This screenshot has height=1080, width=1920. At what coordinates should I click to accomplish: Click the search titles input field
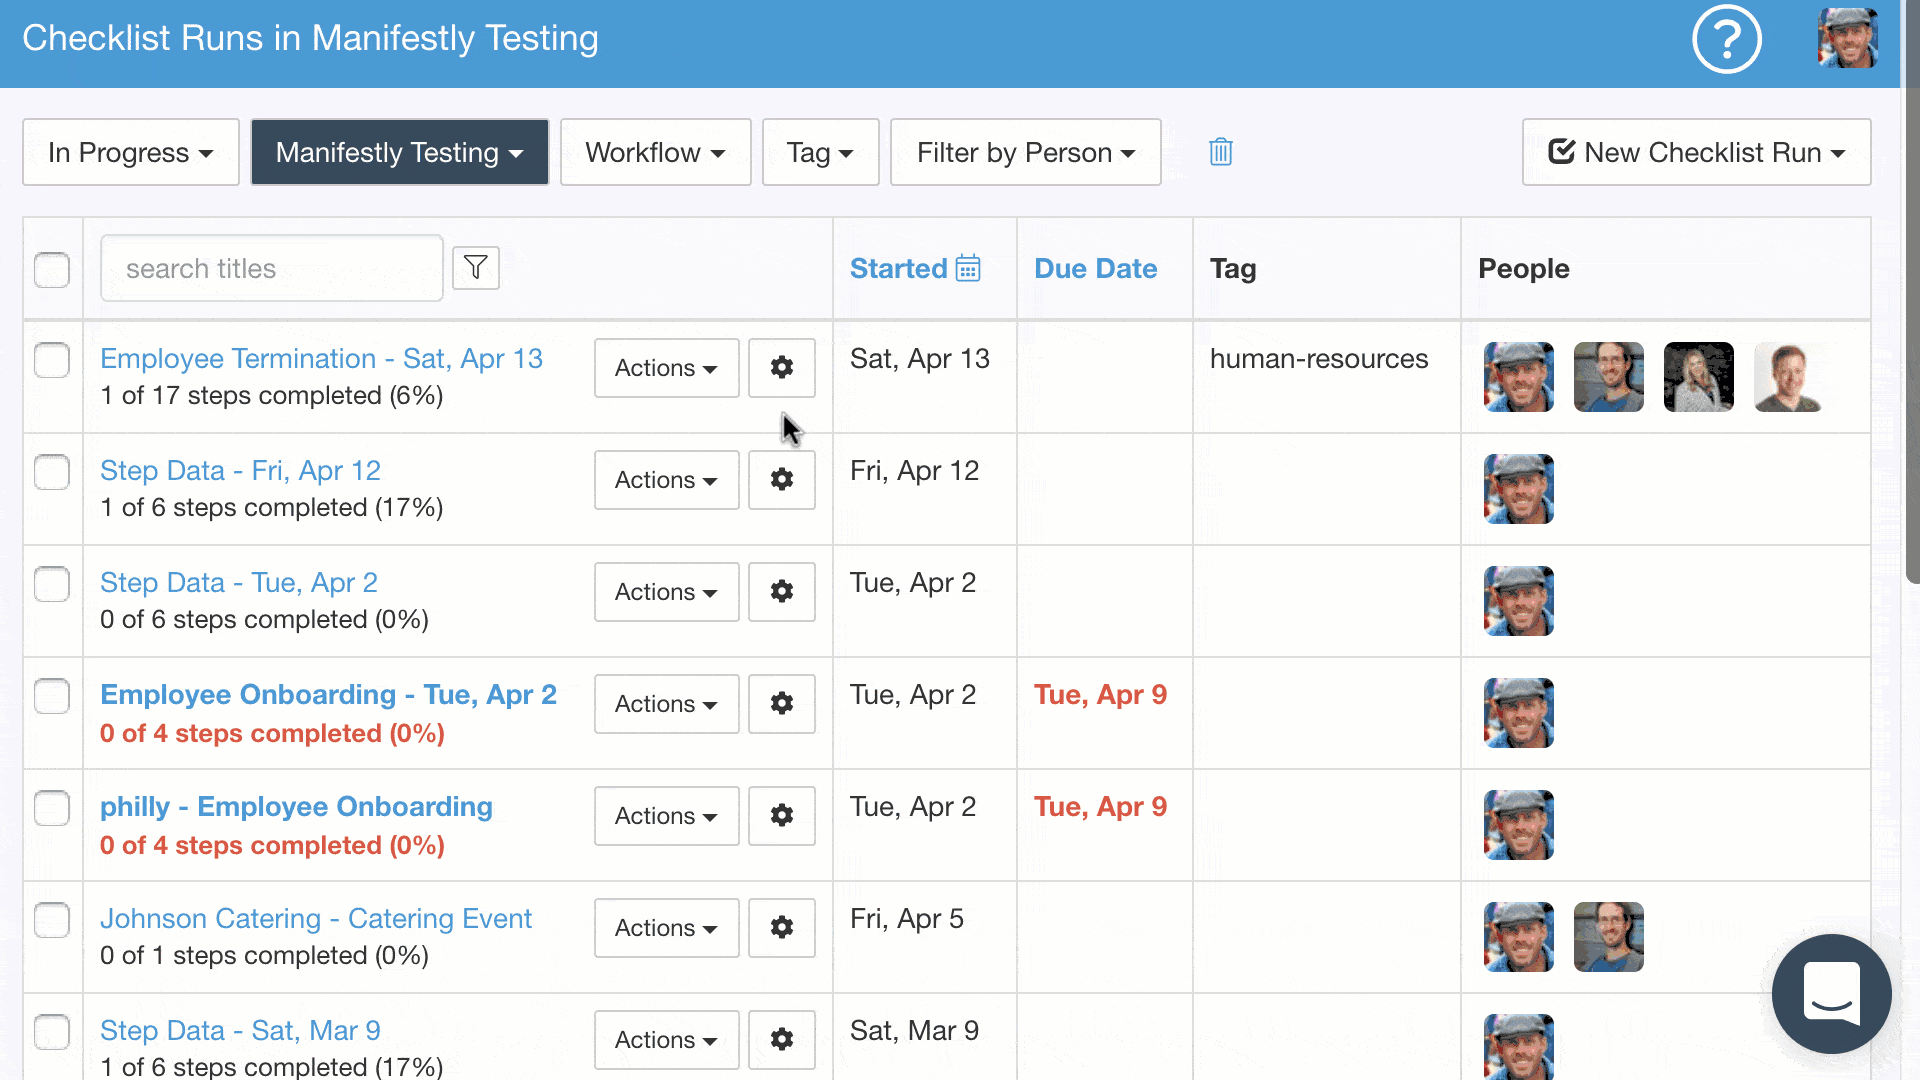[x=271, y=268]
